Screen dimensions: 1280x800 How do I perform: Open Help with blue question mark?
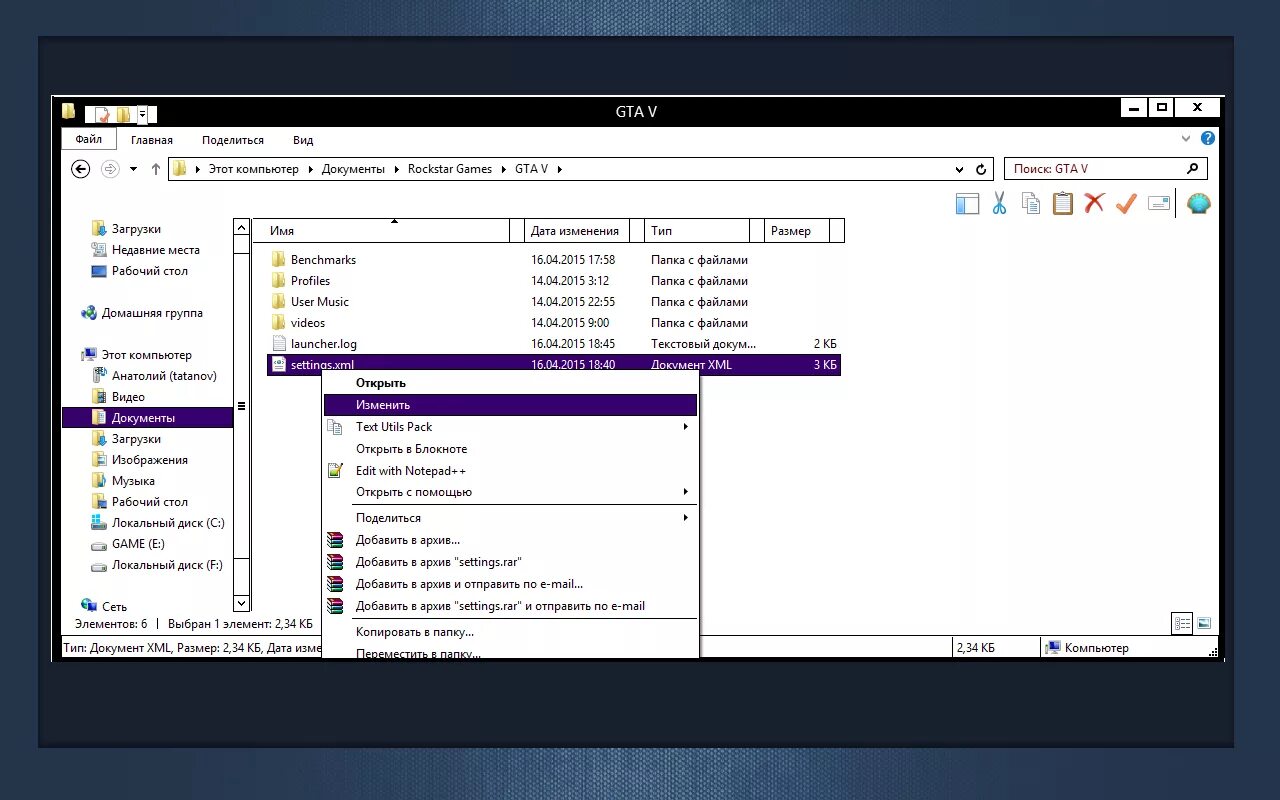click(1208, 139)
